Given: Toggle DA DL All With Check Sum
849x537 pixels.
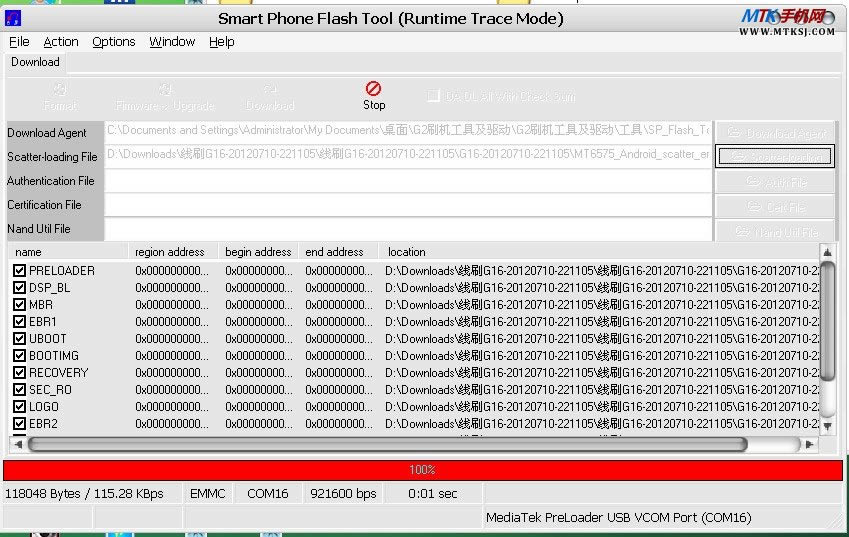Looking at the screenshot, I should (x=433, y=96).
